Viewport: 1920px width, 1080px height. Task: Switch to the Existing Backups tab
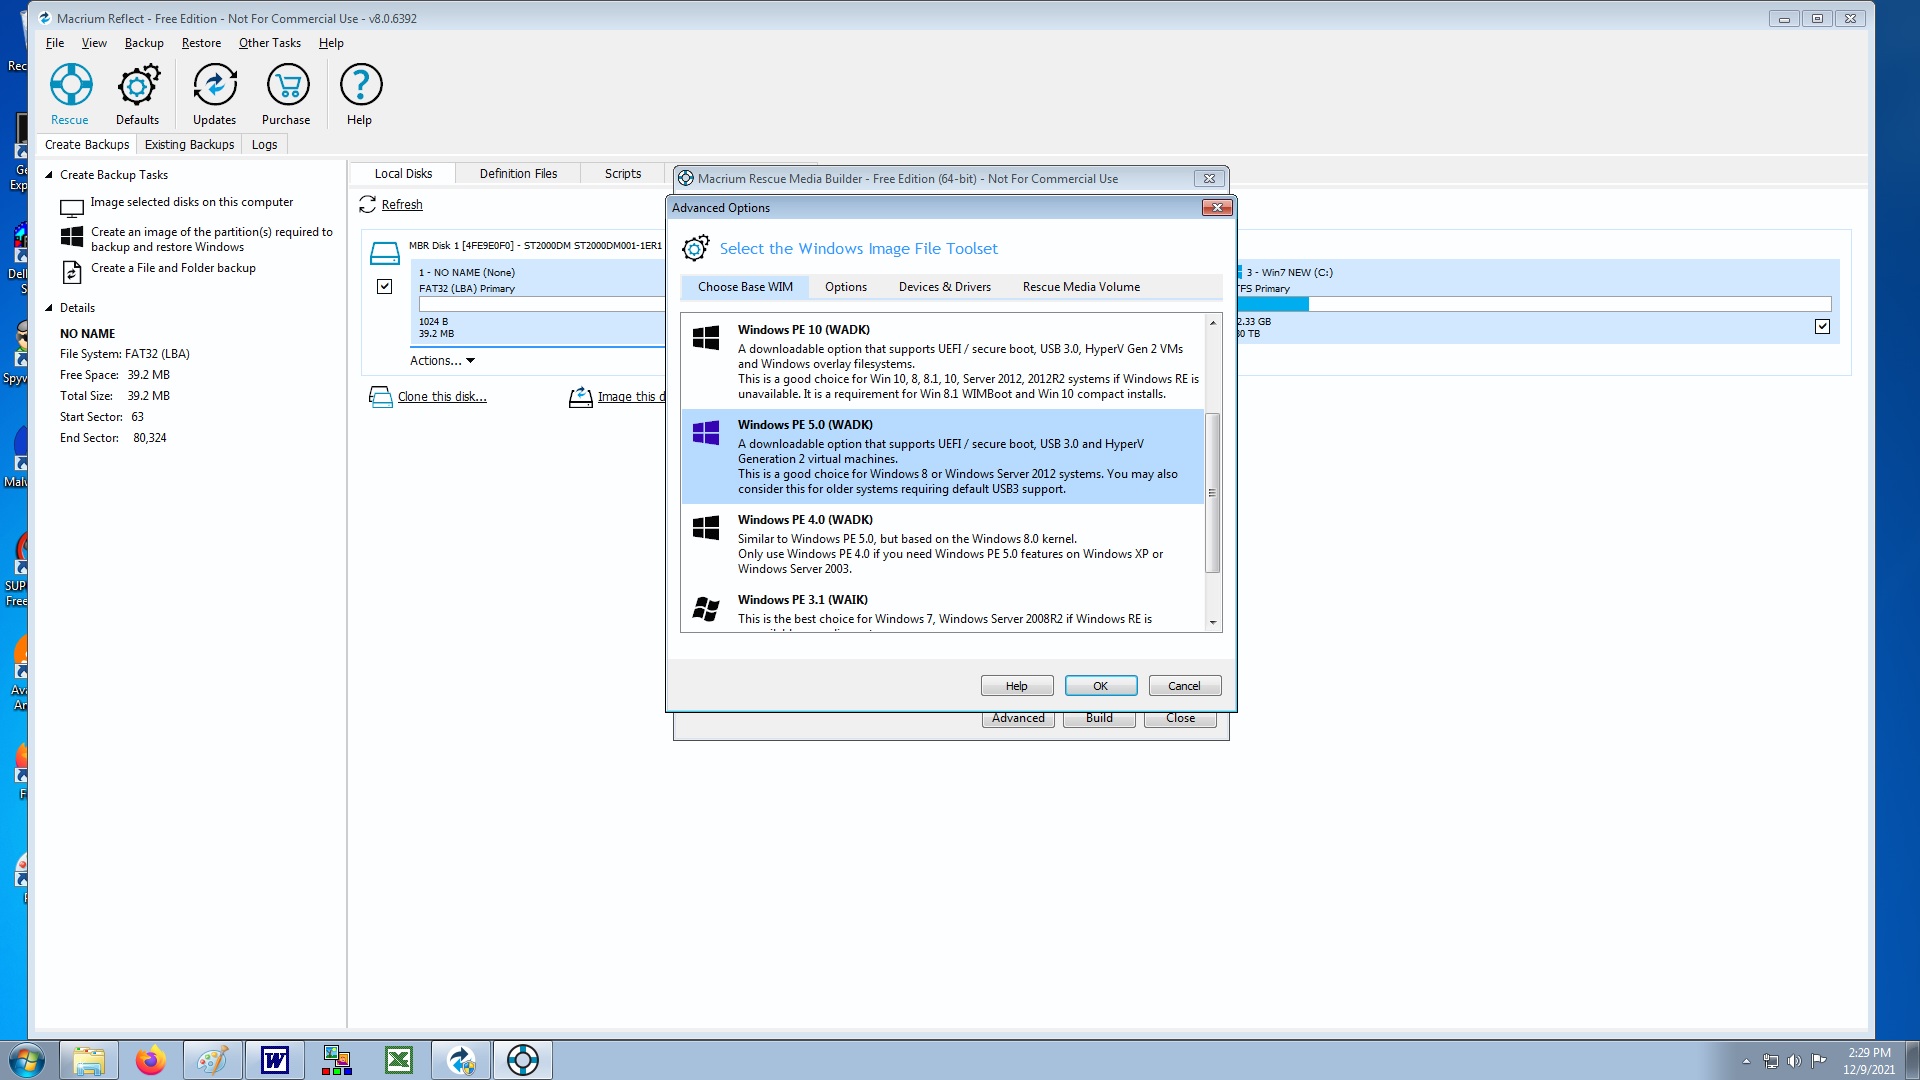click(x=189, y=145)
